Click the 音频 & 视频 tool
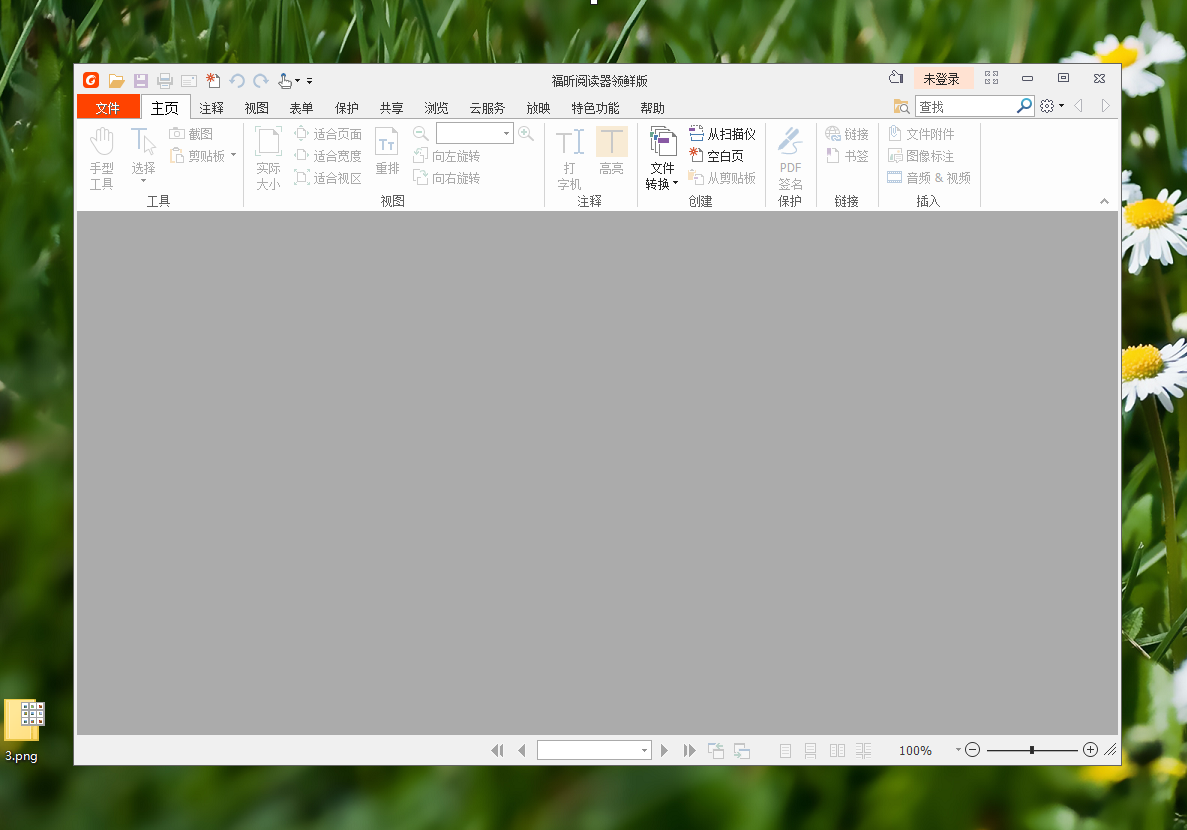The image size is (1187, 830). coord(930,178)
